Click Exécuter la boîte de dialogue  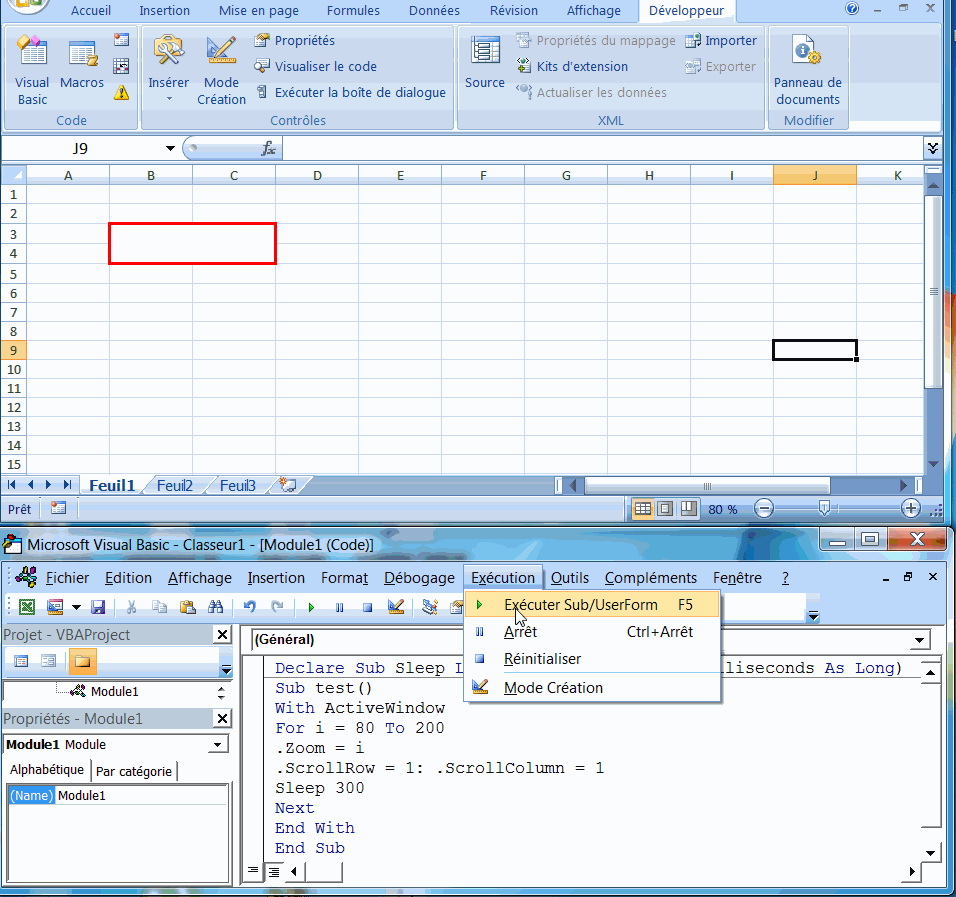tap(351, 93)
